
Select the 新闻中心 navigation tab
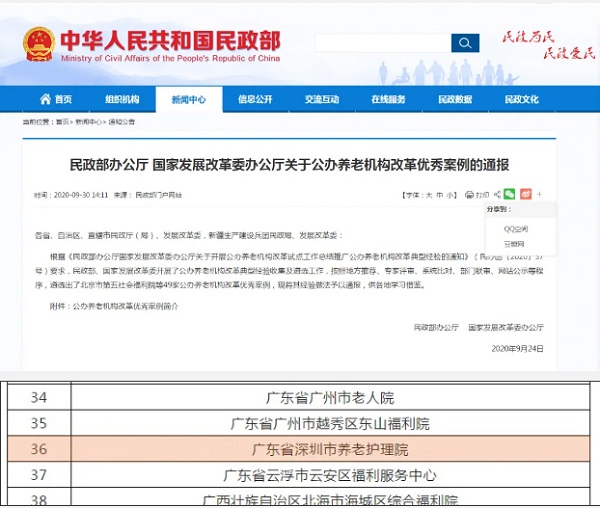click(189, 99)
